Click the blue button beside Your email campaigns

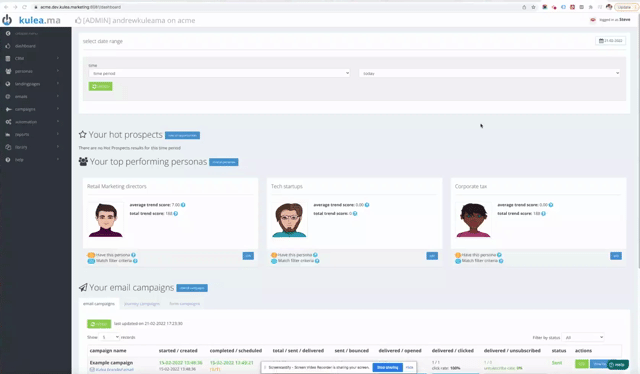coord(192,288)
